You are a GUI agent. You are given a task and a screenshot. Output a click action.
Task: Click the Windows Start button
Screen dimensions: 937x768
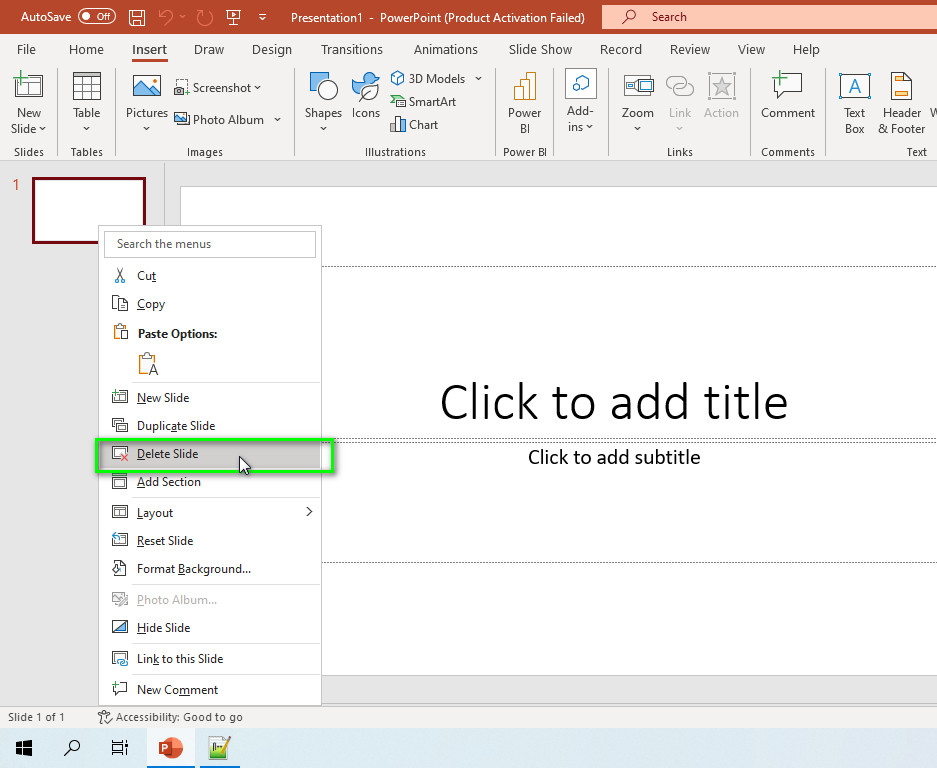pyautogui.click(x=24, y=748)
